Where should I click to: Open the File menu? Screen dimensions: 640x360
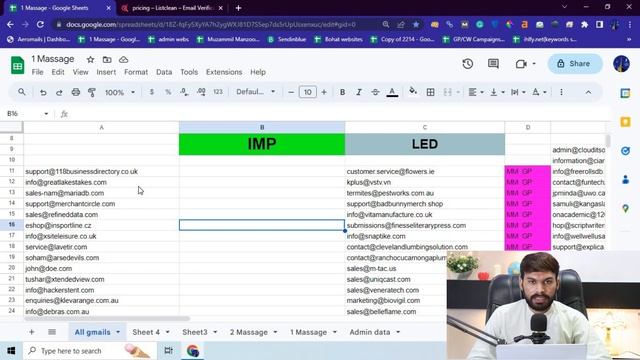38,72
